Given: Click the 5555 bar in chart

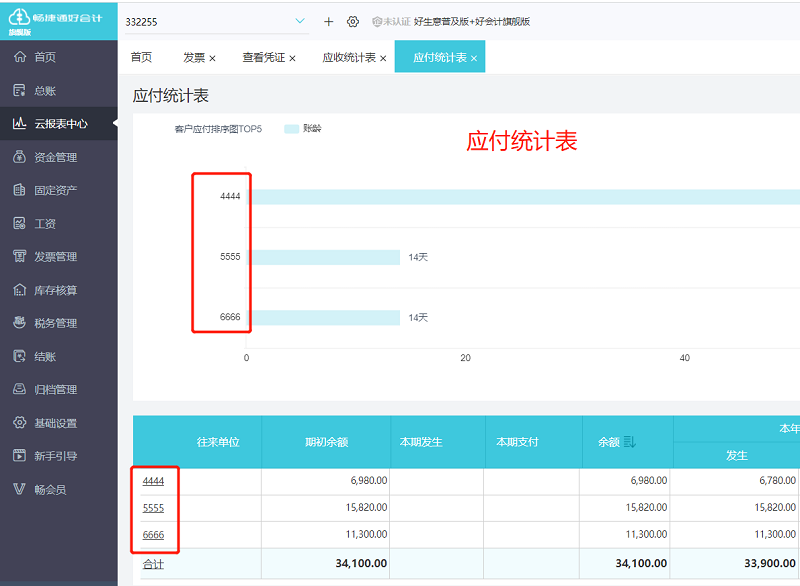Looking at the screenshot, I should [324, 257].
